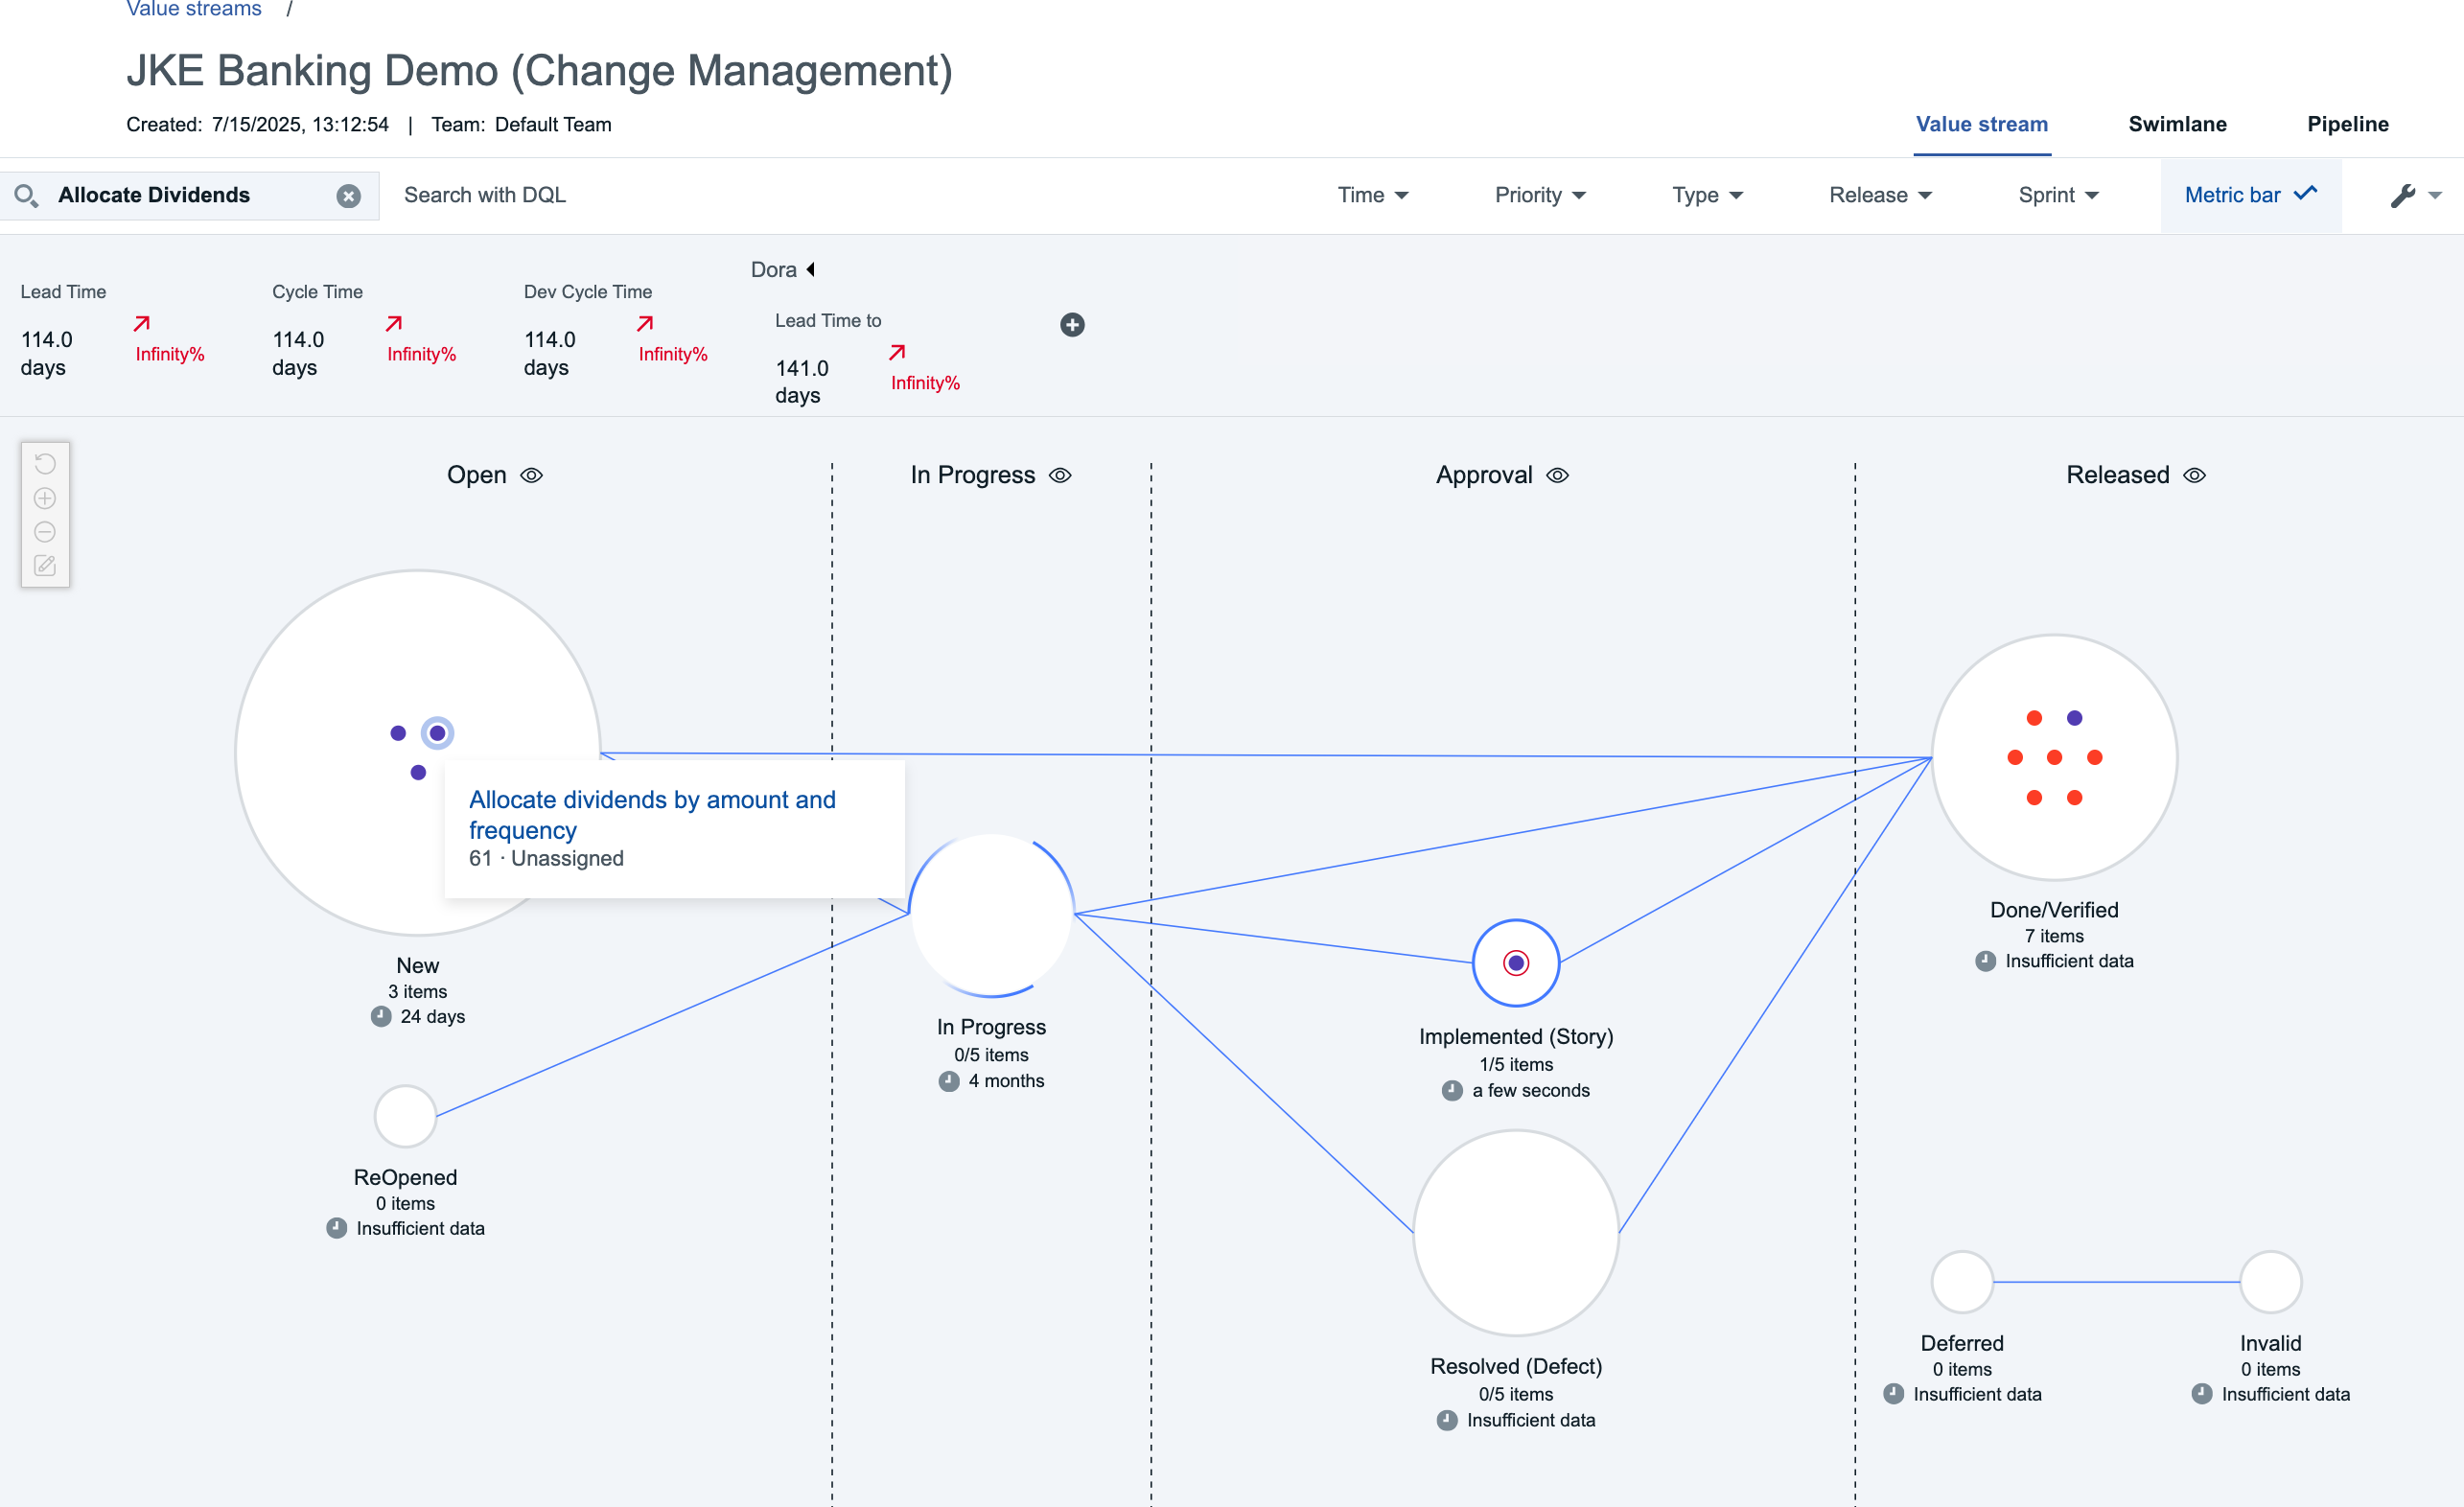The height and width of the screenshot is (1507, 2464).
Task: Open the Type filter dropdown
Action: click(x=1707, y=195)
